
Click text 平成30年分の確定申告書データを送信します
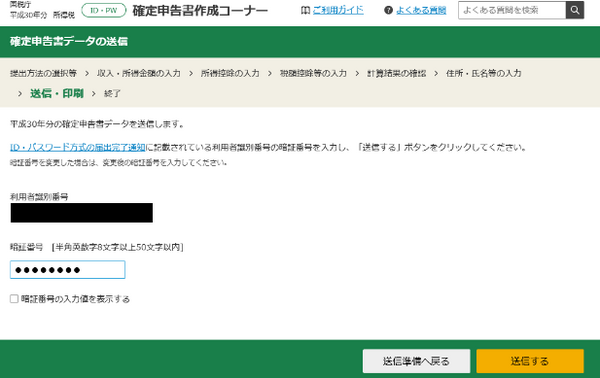pyautogui.click(x=97, y=124)
